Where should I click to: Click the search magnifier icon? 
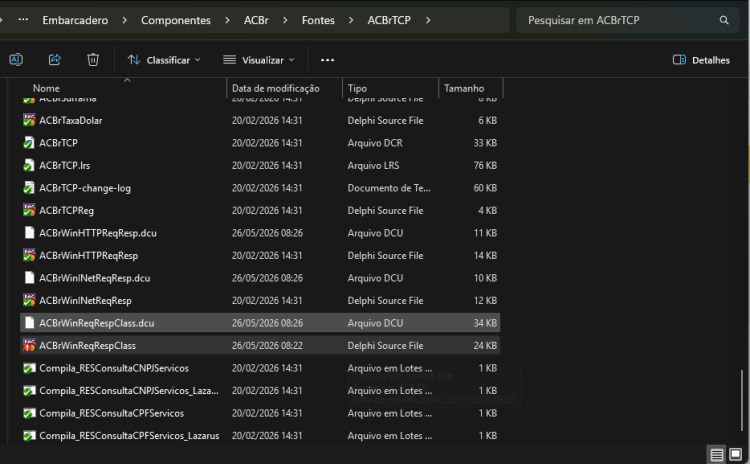point(724,20)
